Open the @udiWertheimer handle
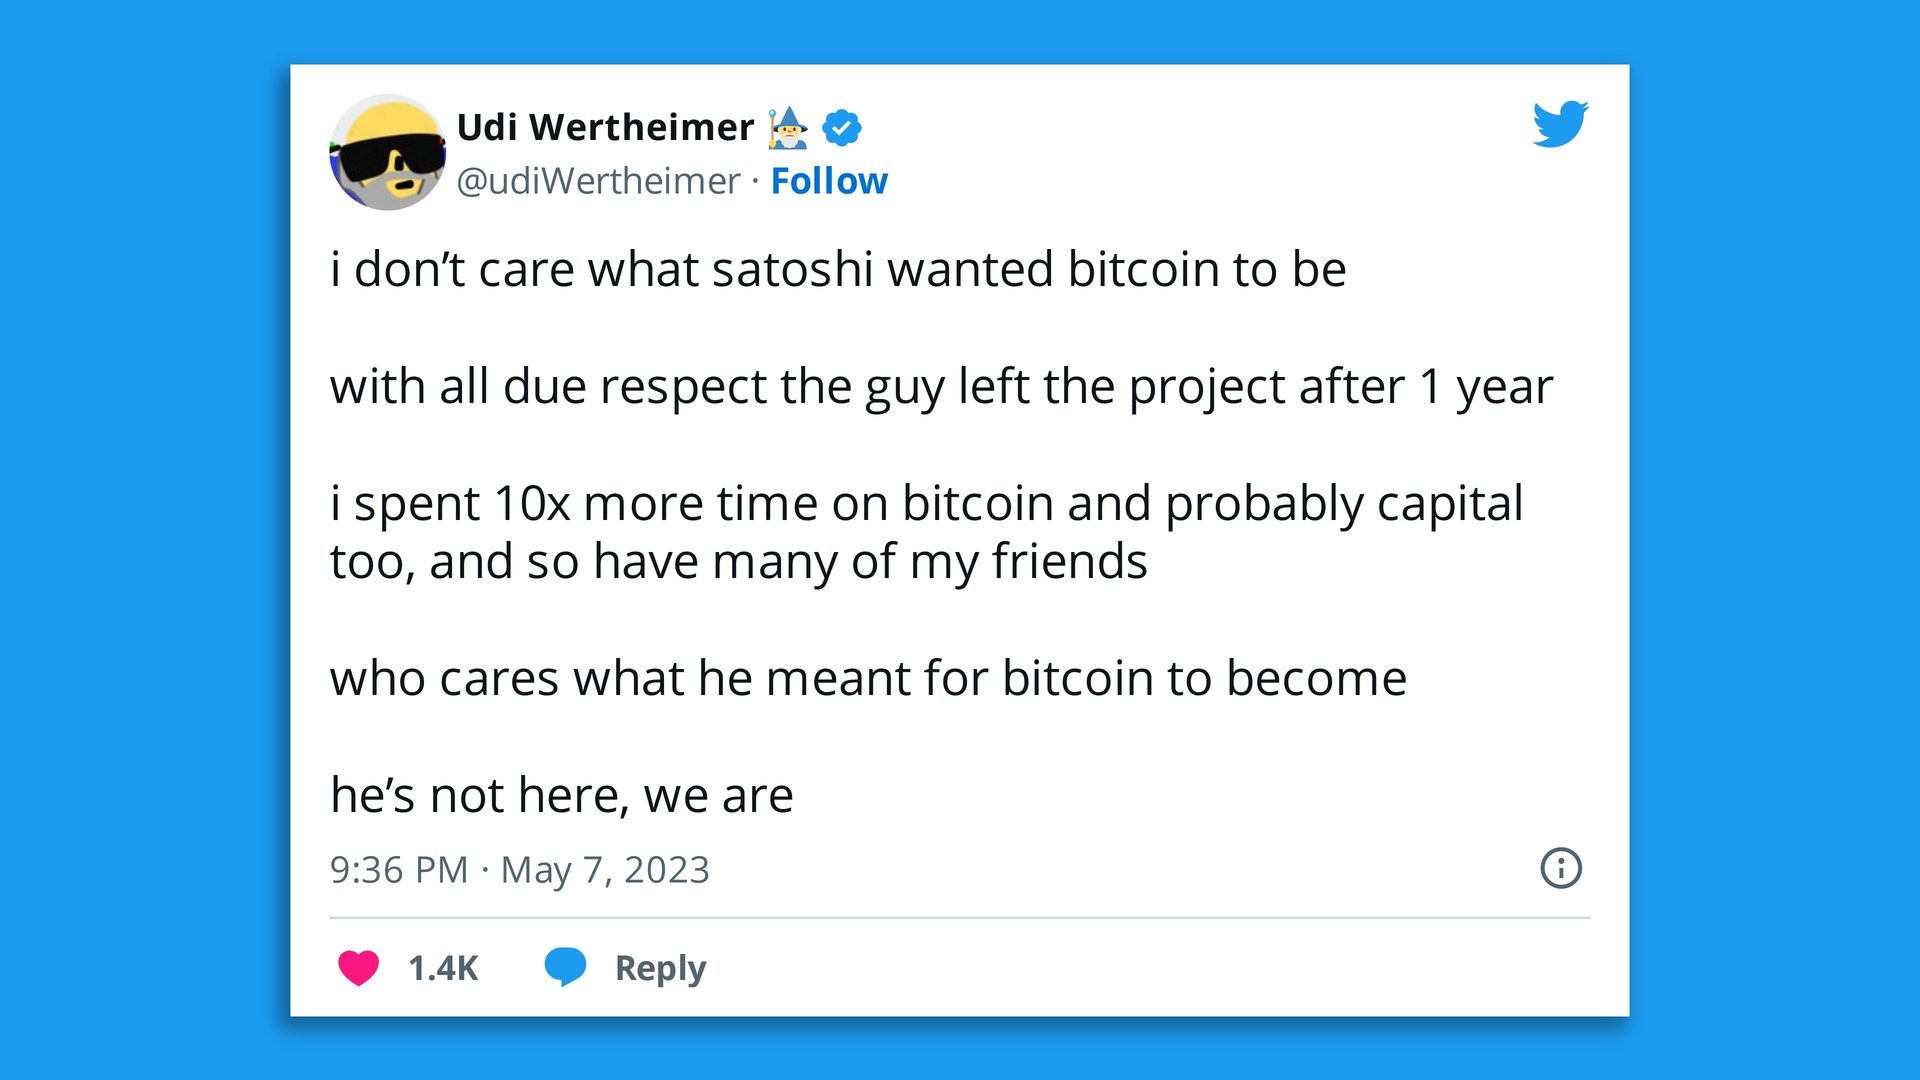The height and width of the screenshot is (1080, 1920). (x=597, y=181)
